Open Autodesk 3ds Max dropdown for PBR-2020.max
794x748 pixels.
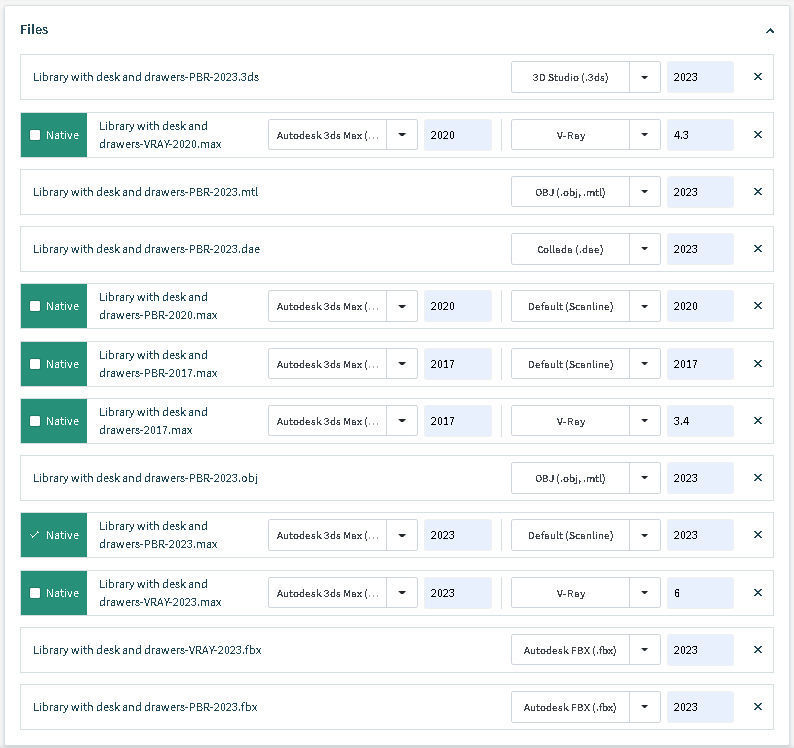click(402, 306)
